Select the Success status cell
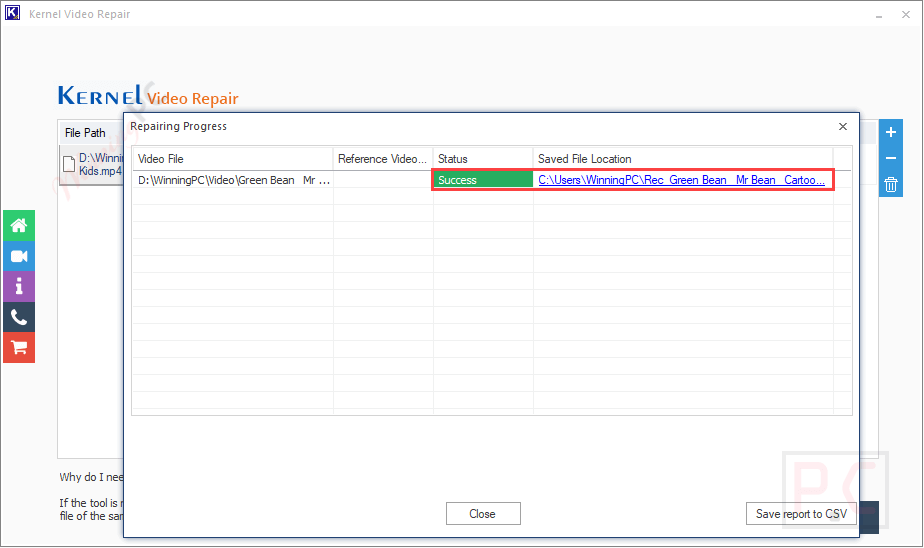Screen dimensions: 924x548 (483, 180)
